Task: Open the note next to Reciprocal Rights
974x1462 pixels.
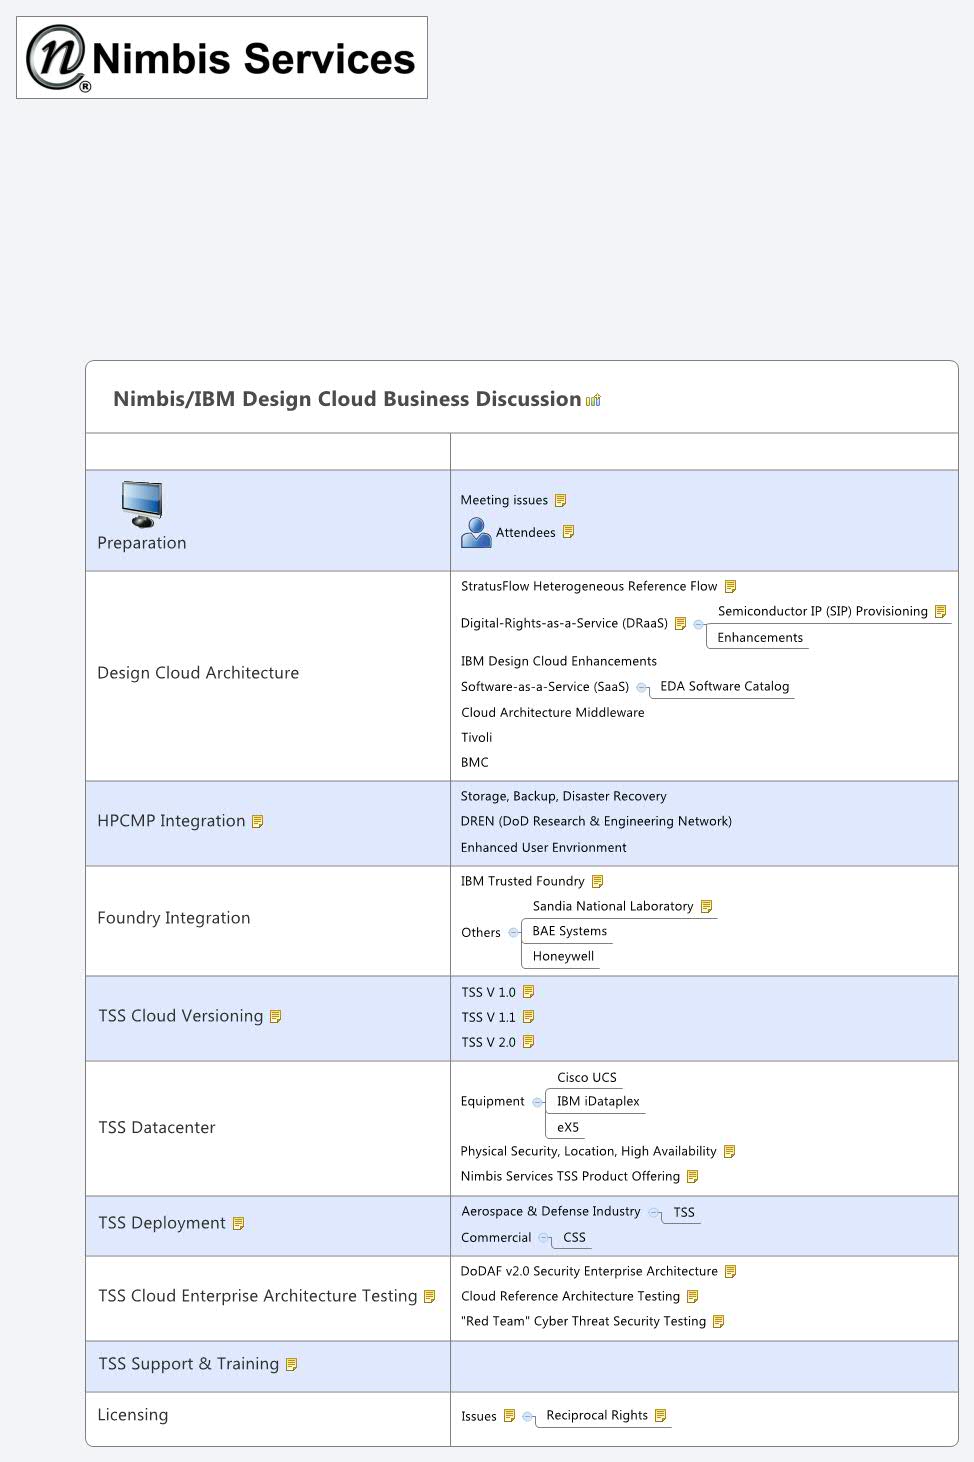Action: [660, 1415]
